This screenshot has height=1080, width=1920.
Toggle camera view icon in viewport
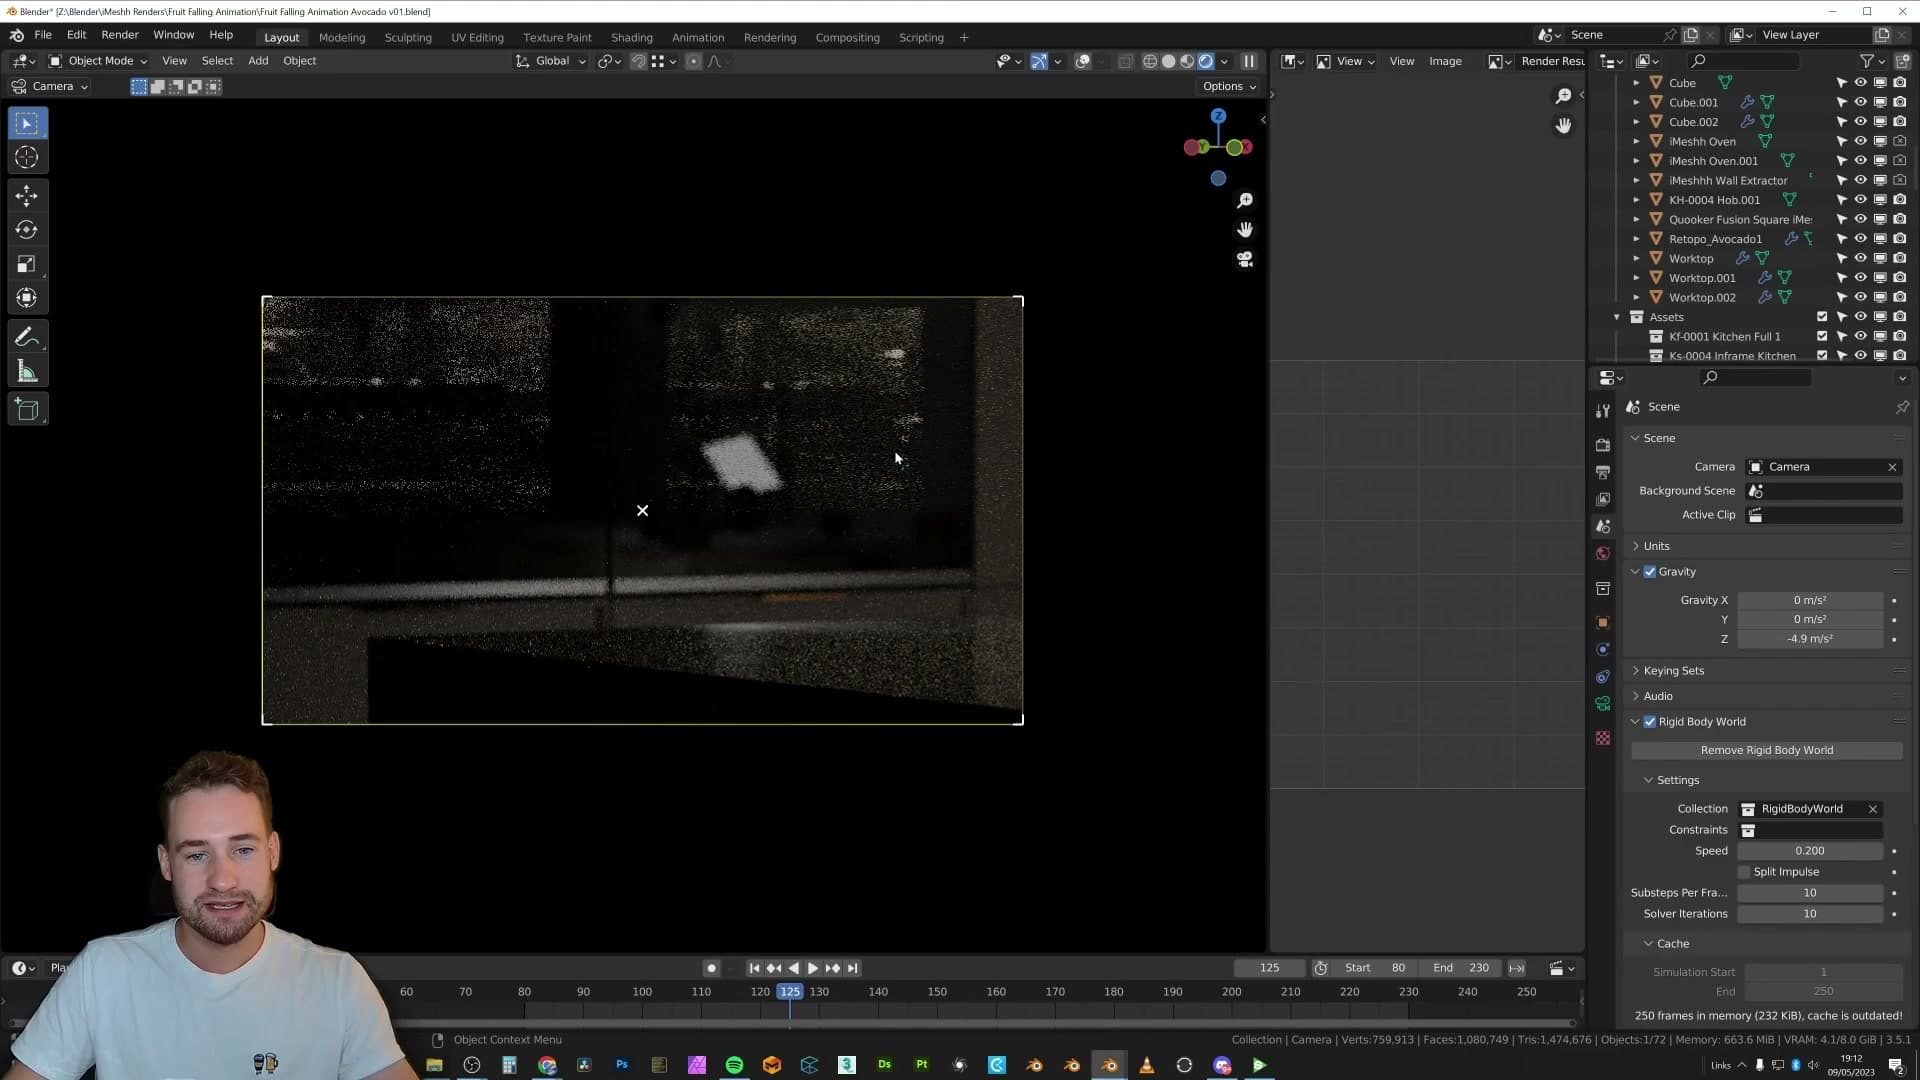coord(1245,259)
